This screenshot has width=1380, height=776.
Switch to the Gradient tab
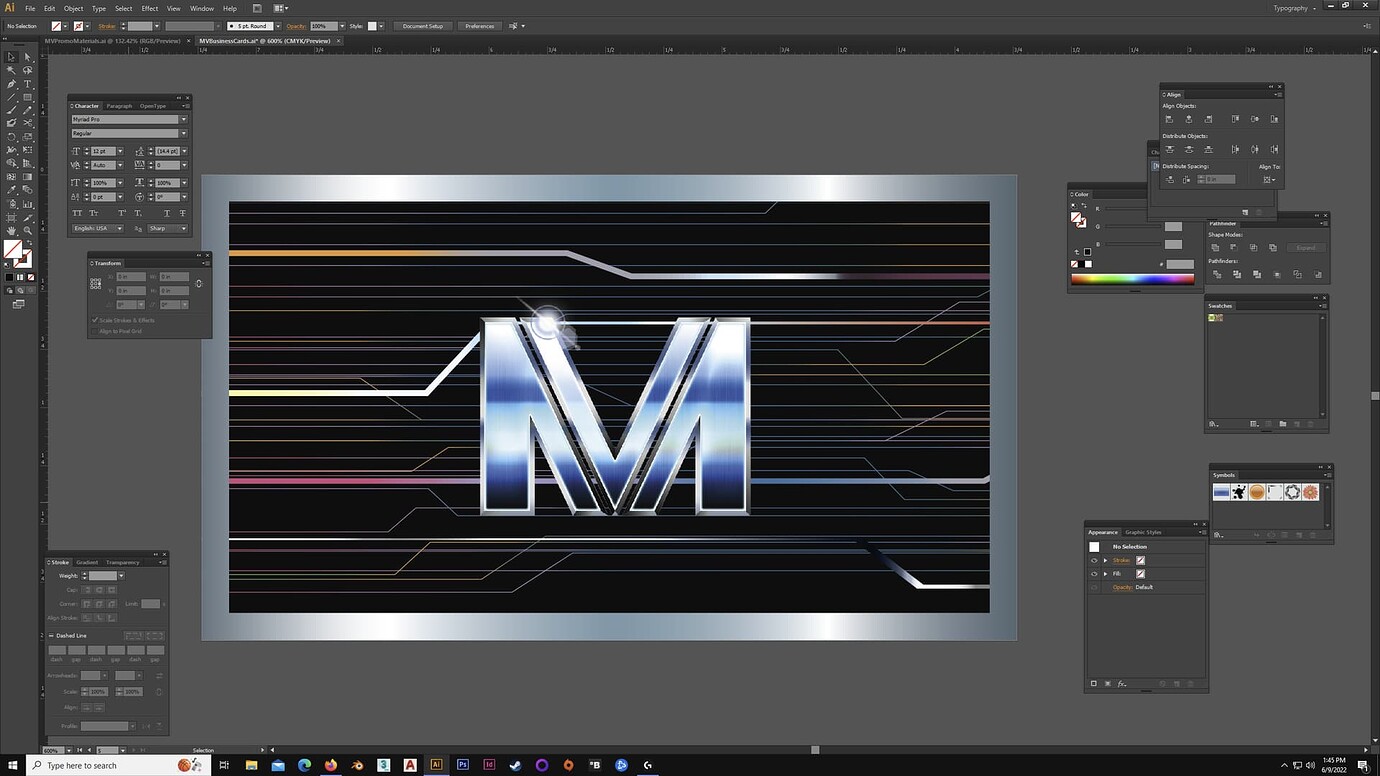88,561
